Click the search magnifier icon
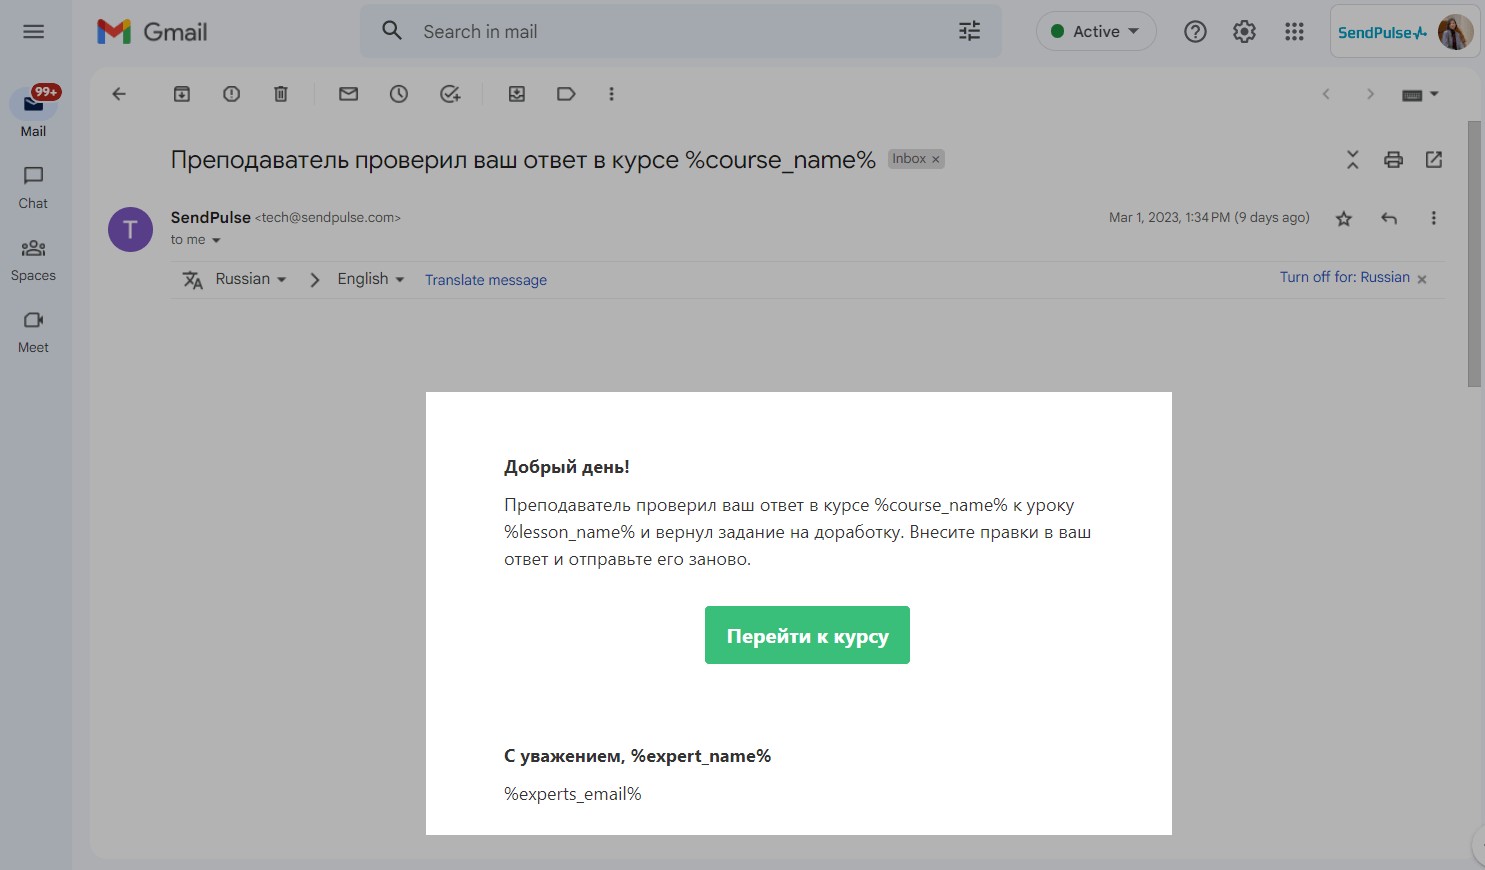The image size is (1485, 870). click(x=392, y=31)
